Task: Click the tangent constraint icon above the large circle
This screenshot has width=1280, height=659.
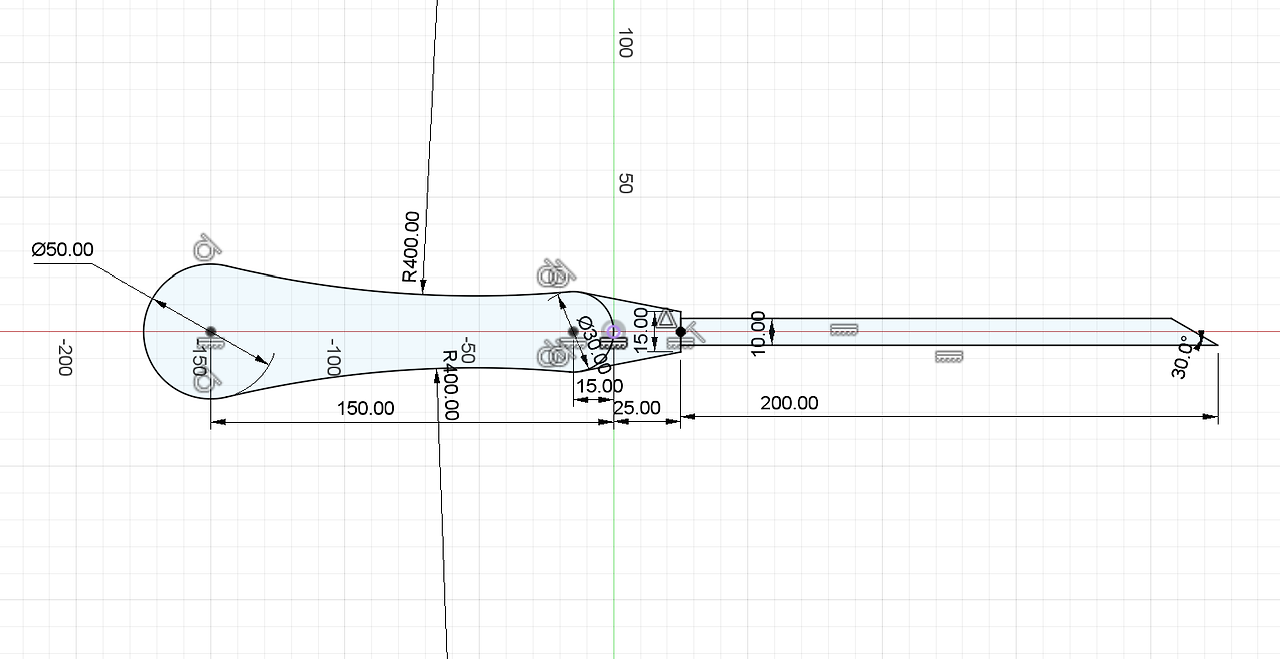Action: [x=208, y=247]
